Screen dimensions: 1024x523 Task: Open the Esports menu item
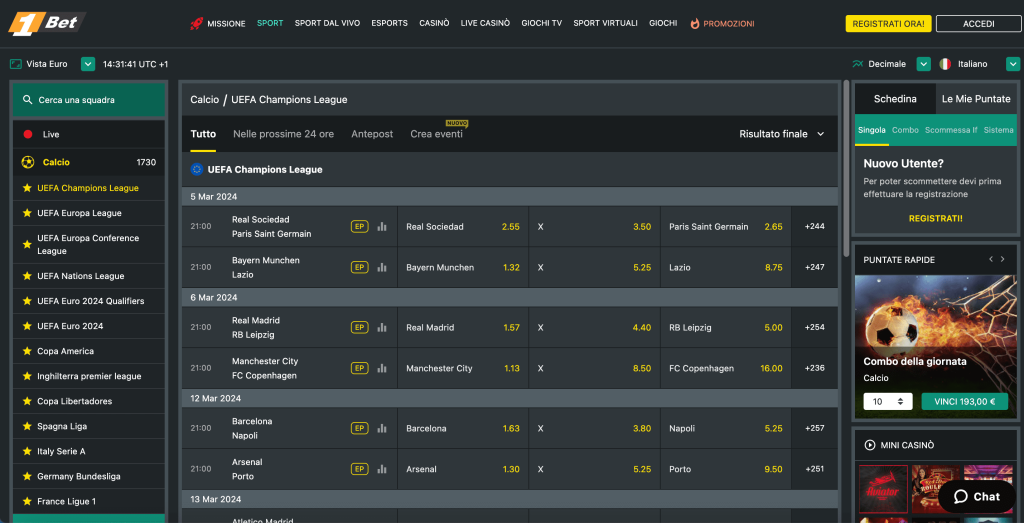click(389, 24)
